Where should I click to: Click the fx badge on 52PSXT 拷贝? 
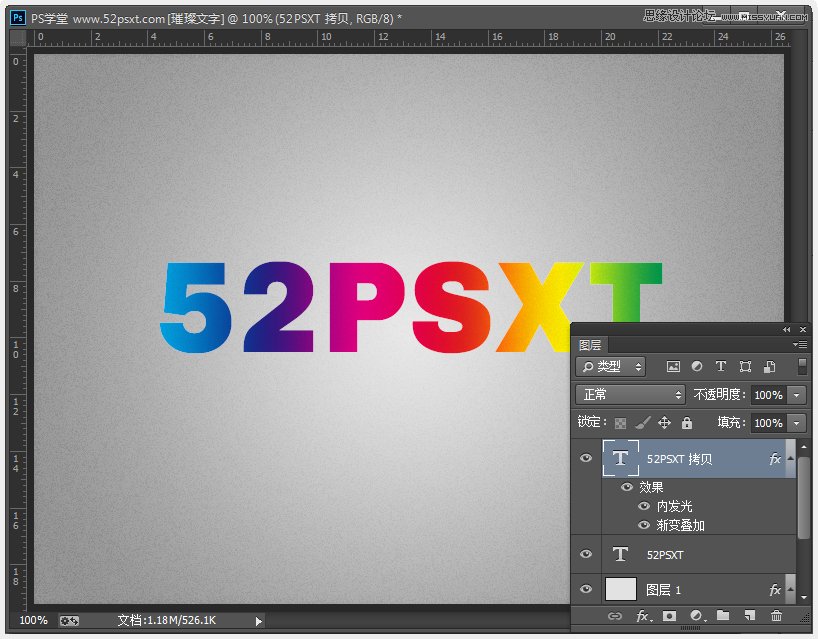(775, 459)
